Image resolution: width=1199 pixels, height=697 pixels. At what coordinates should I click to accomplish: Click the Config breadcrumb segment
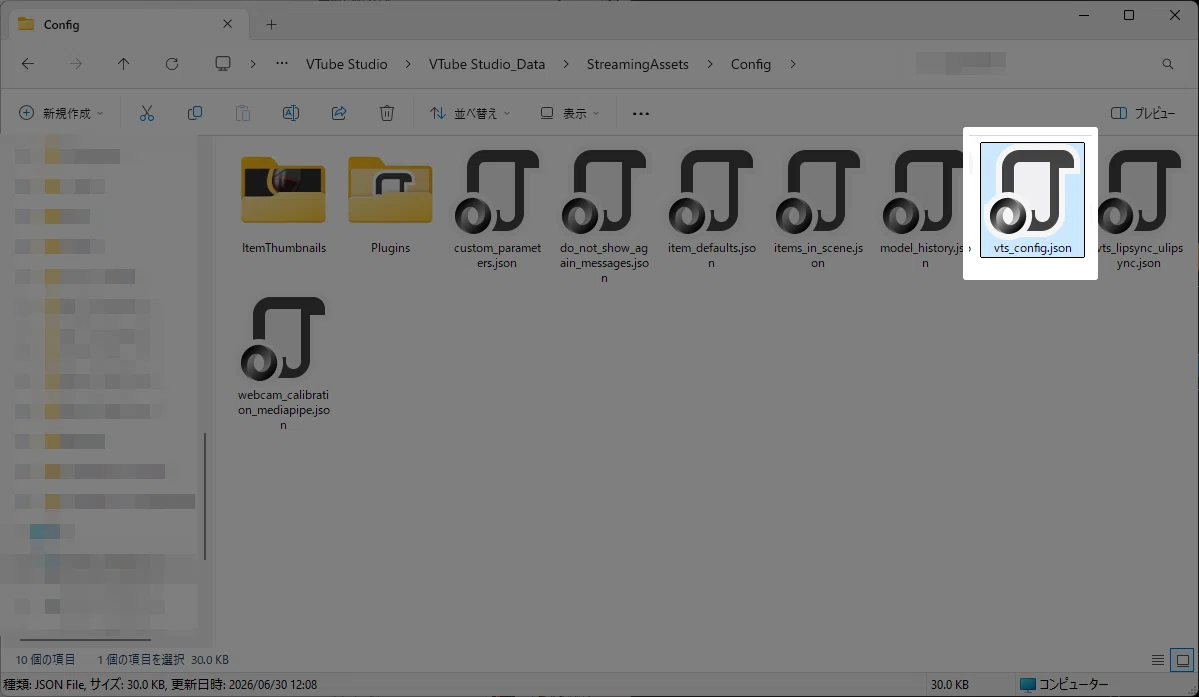point(751,64)
